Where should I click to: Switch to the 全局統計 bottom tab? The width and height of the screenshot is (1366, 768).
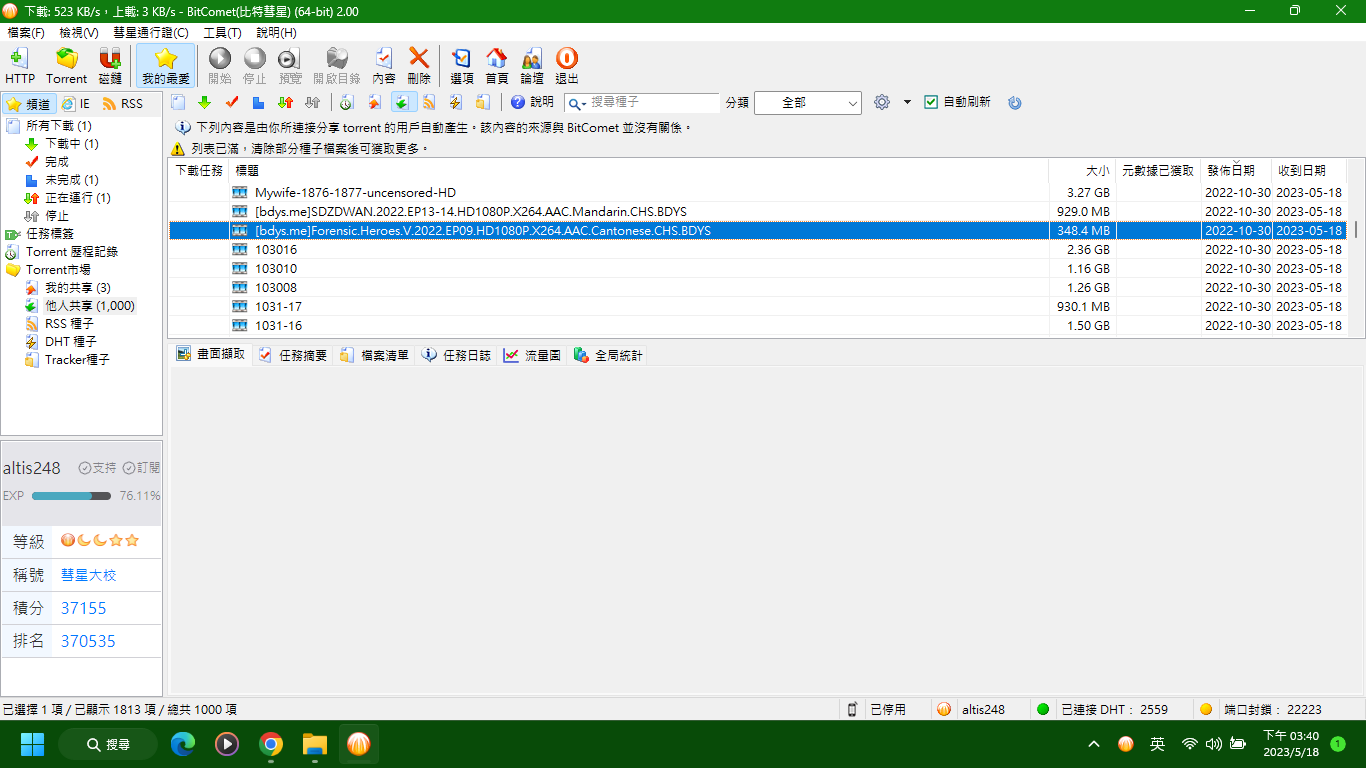(608, 354)
